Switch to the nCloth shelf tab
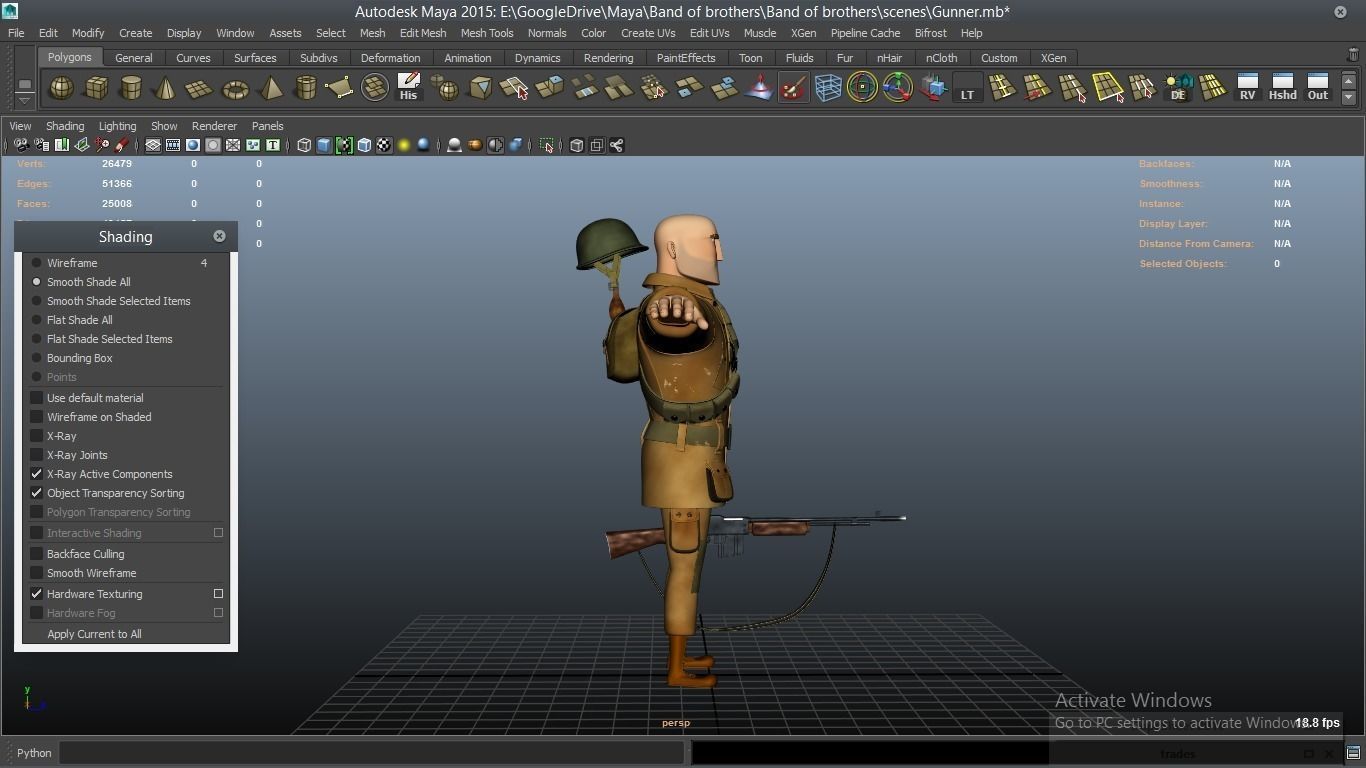1366x768 pixels. pos(941,58)
